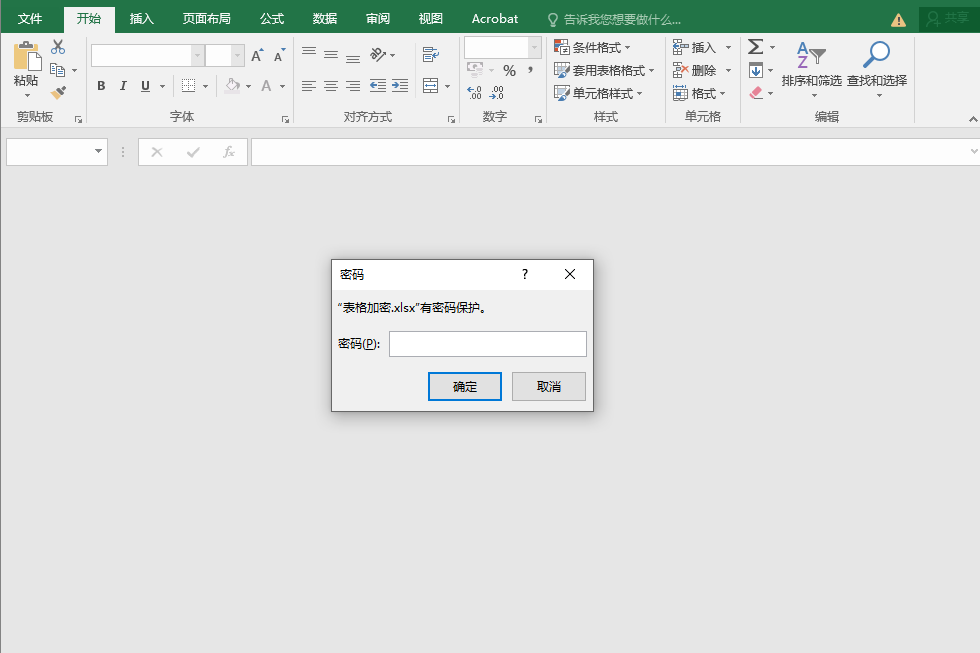The height and width of the screenshot is (653, 980).
Task: Toggle Italic formatting
Action: click(x=124, y=86)
